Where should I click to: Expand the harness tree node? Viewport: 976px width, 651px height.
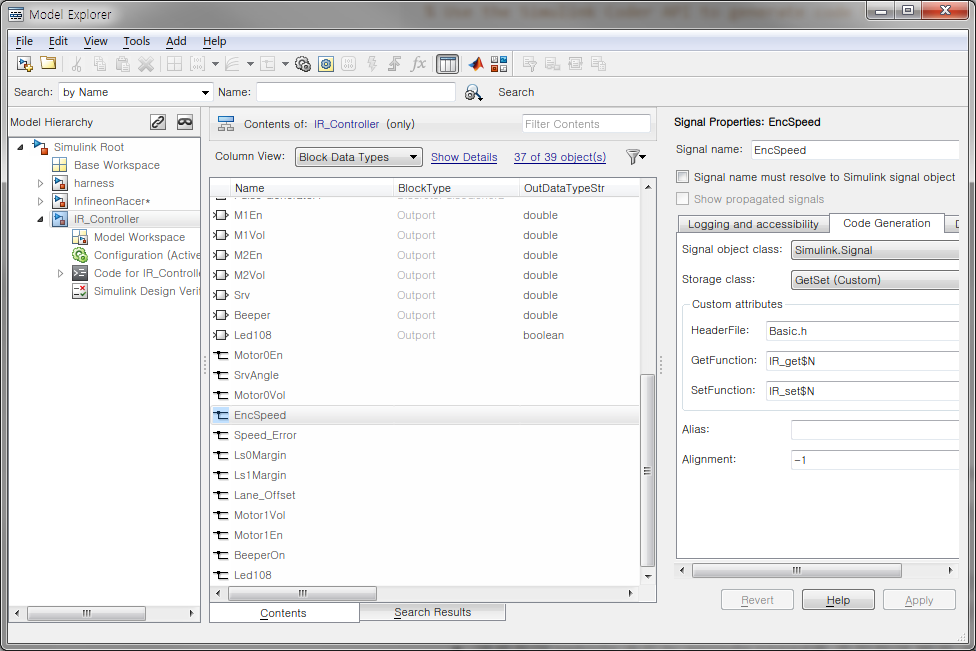(40, 183)
